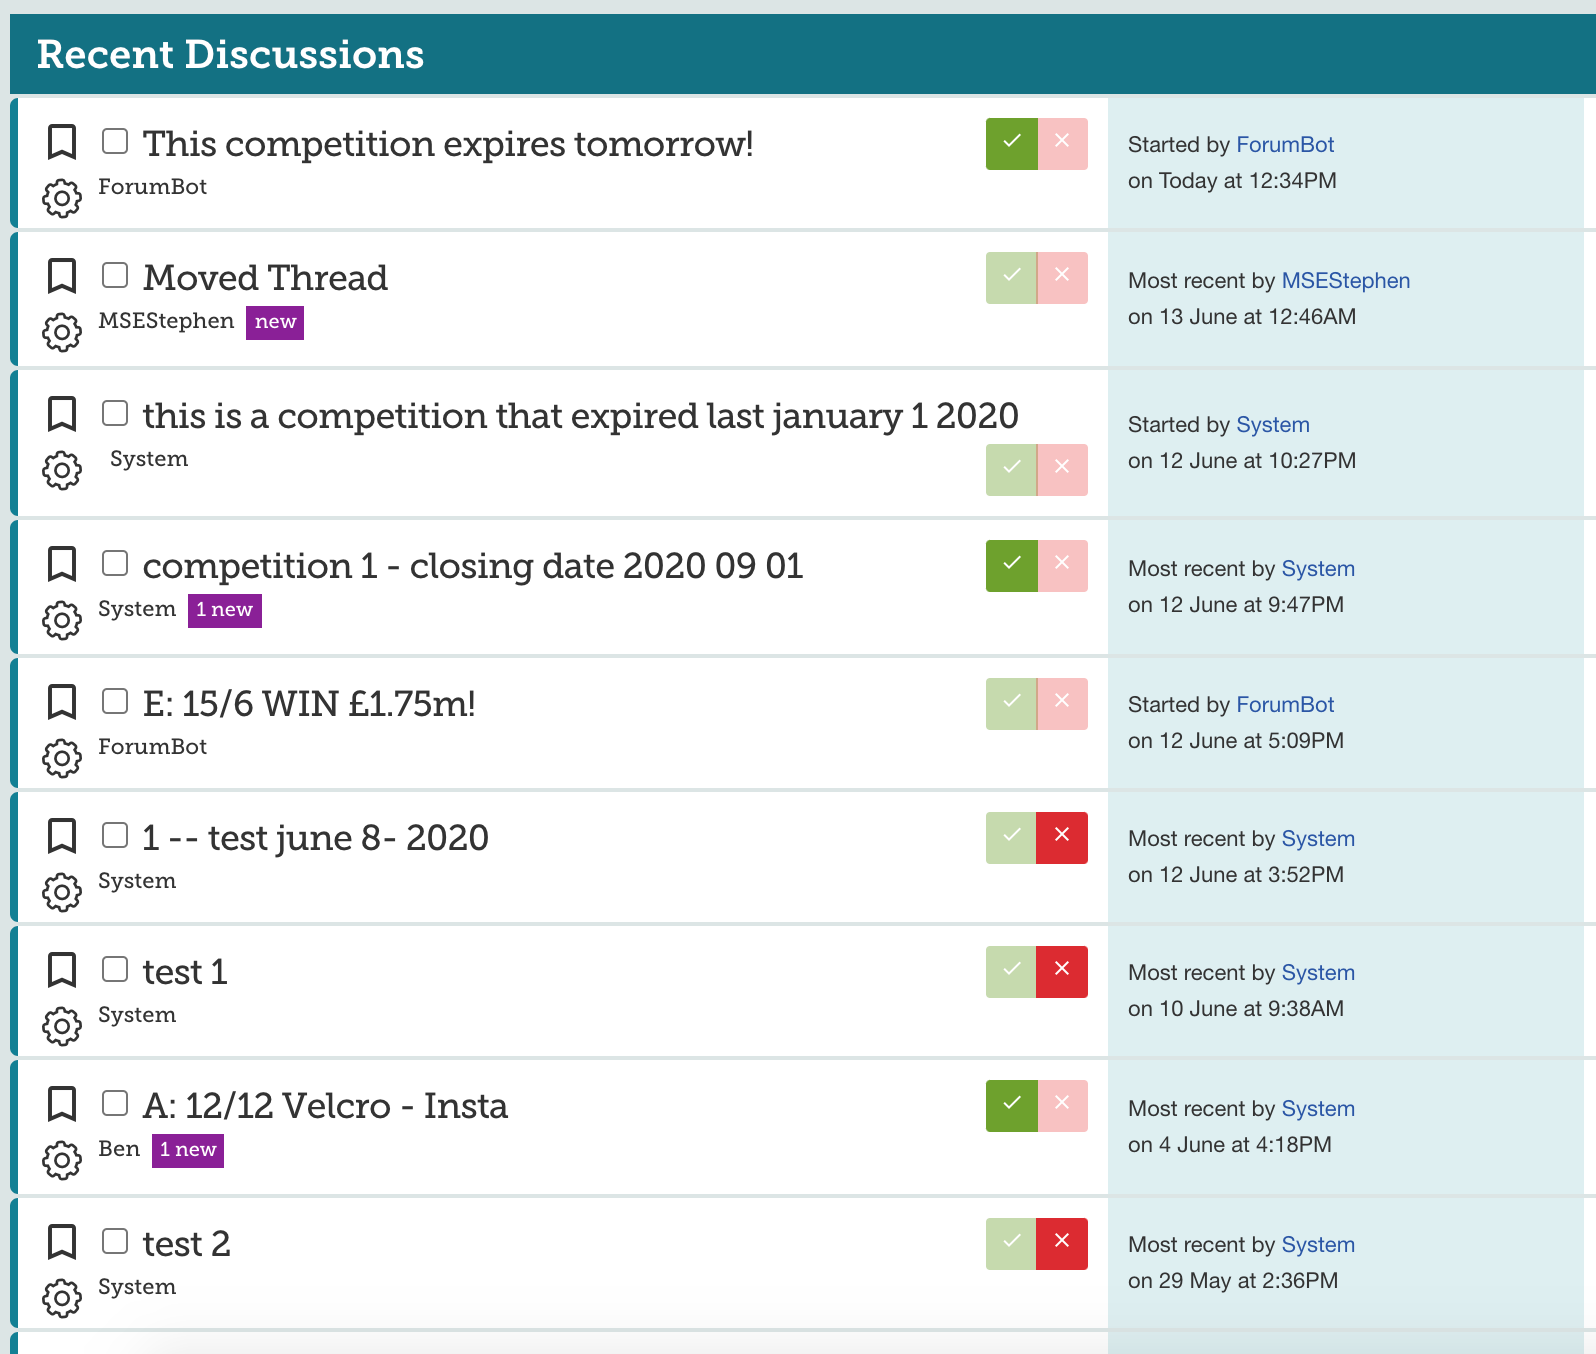Bookmark the 'test 1' discussion
Image resolution: width=1596 pixels, height=1354 pixels.
(62, 970)
